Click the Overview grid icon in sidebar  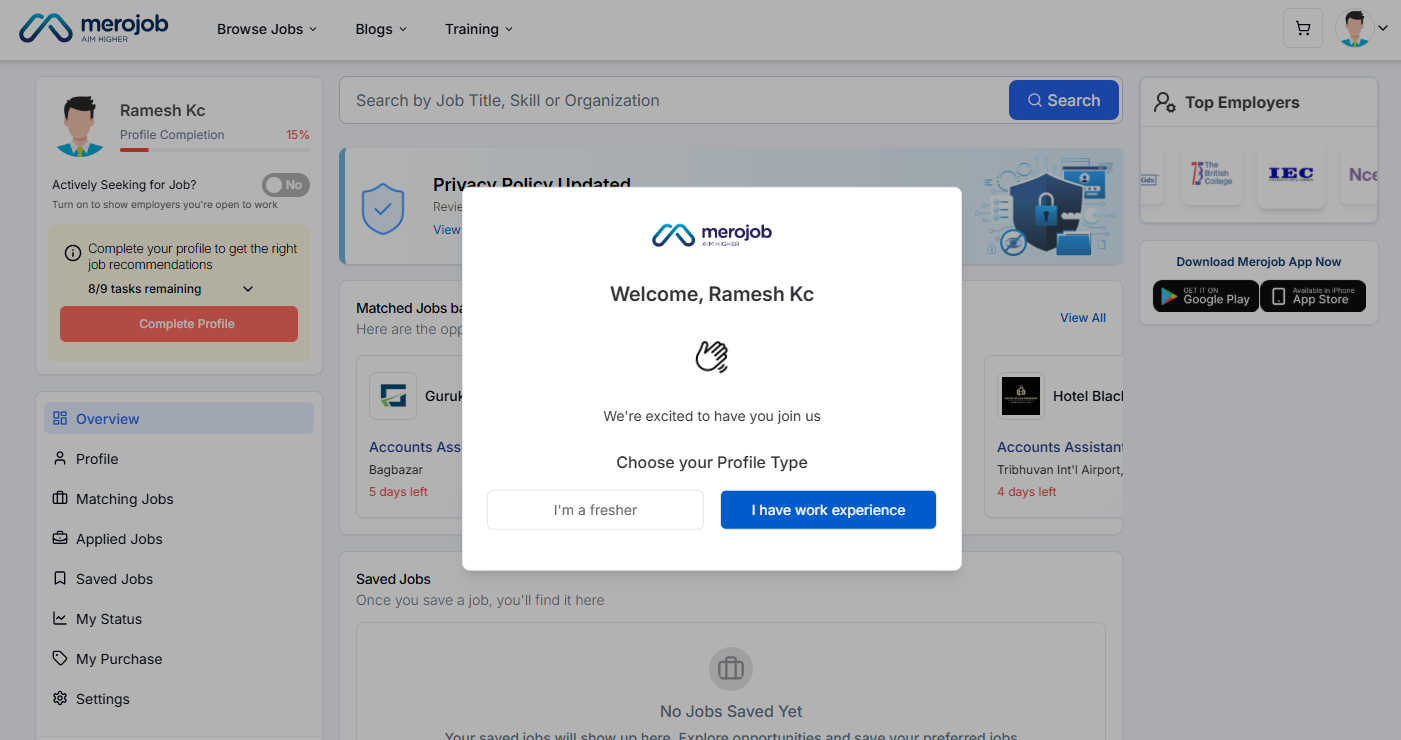(60, 419)
